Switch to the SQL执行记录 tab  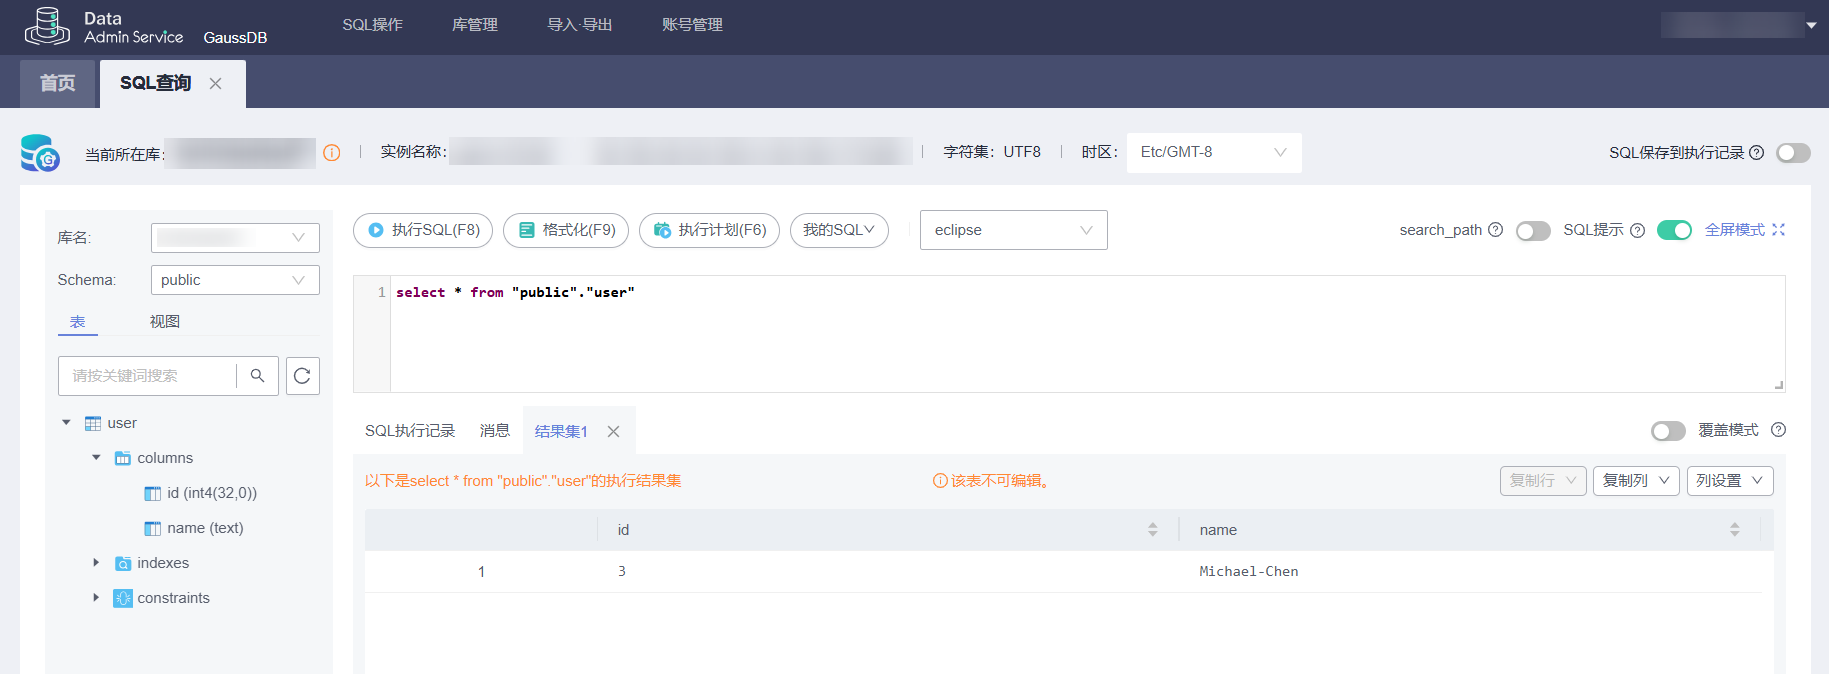410,431
